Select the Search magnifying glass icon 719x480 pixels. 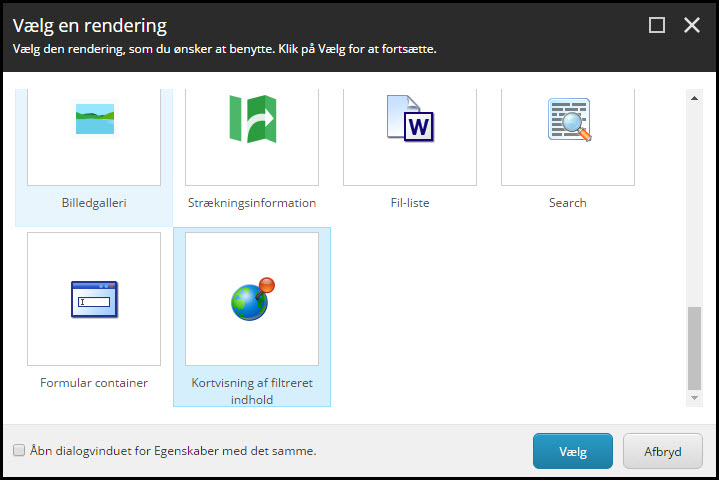pyautogui.click(x=568, y=120)
